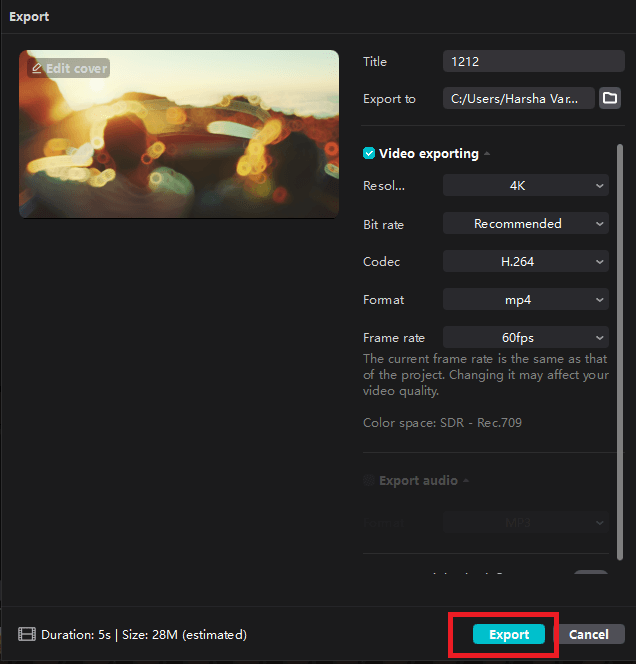Click the Video exporting heading text

click(x=429, y=153)
